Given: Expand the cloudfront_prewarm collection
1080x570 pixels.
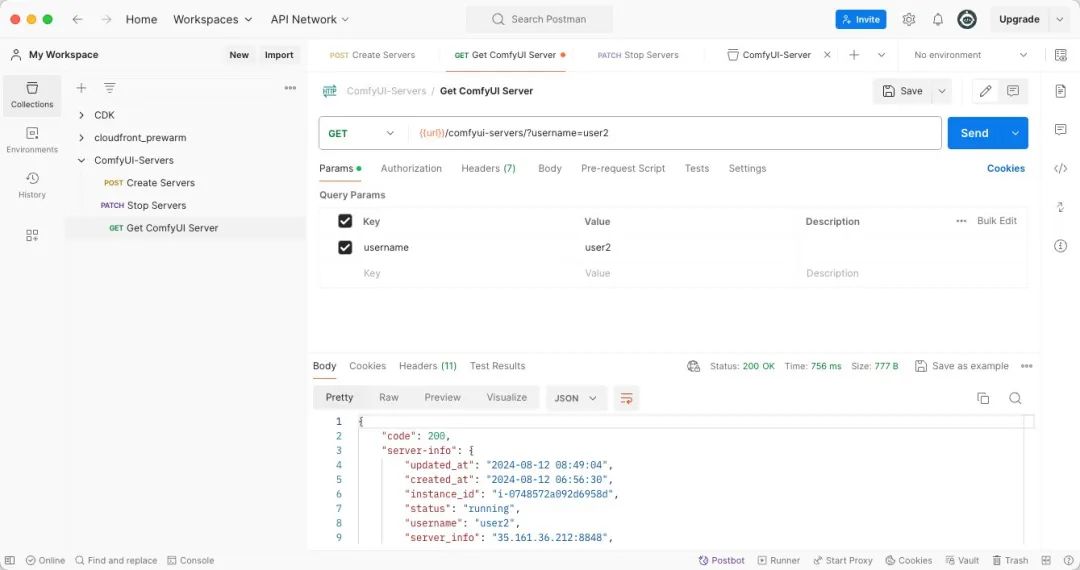Looking at the screenshot, I should (81, 138).
